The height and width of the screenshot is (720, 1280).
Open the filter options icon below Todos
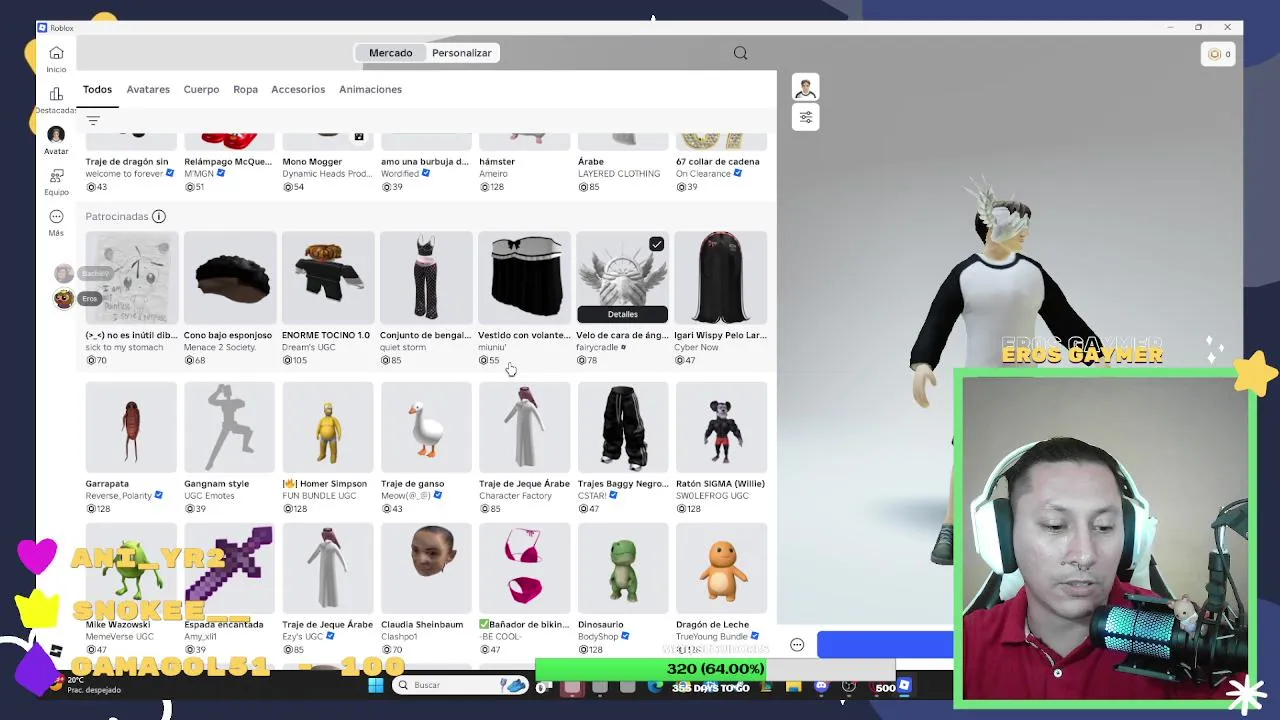tap(93, 121)
